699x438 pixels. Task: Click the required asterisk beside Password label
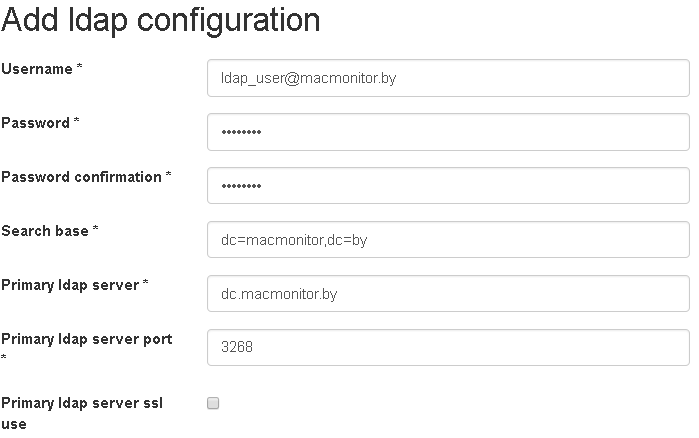coord(76,123)
